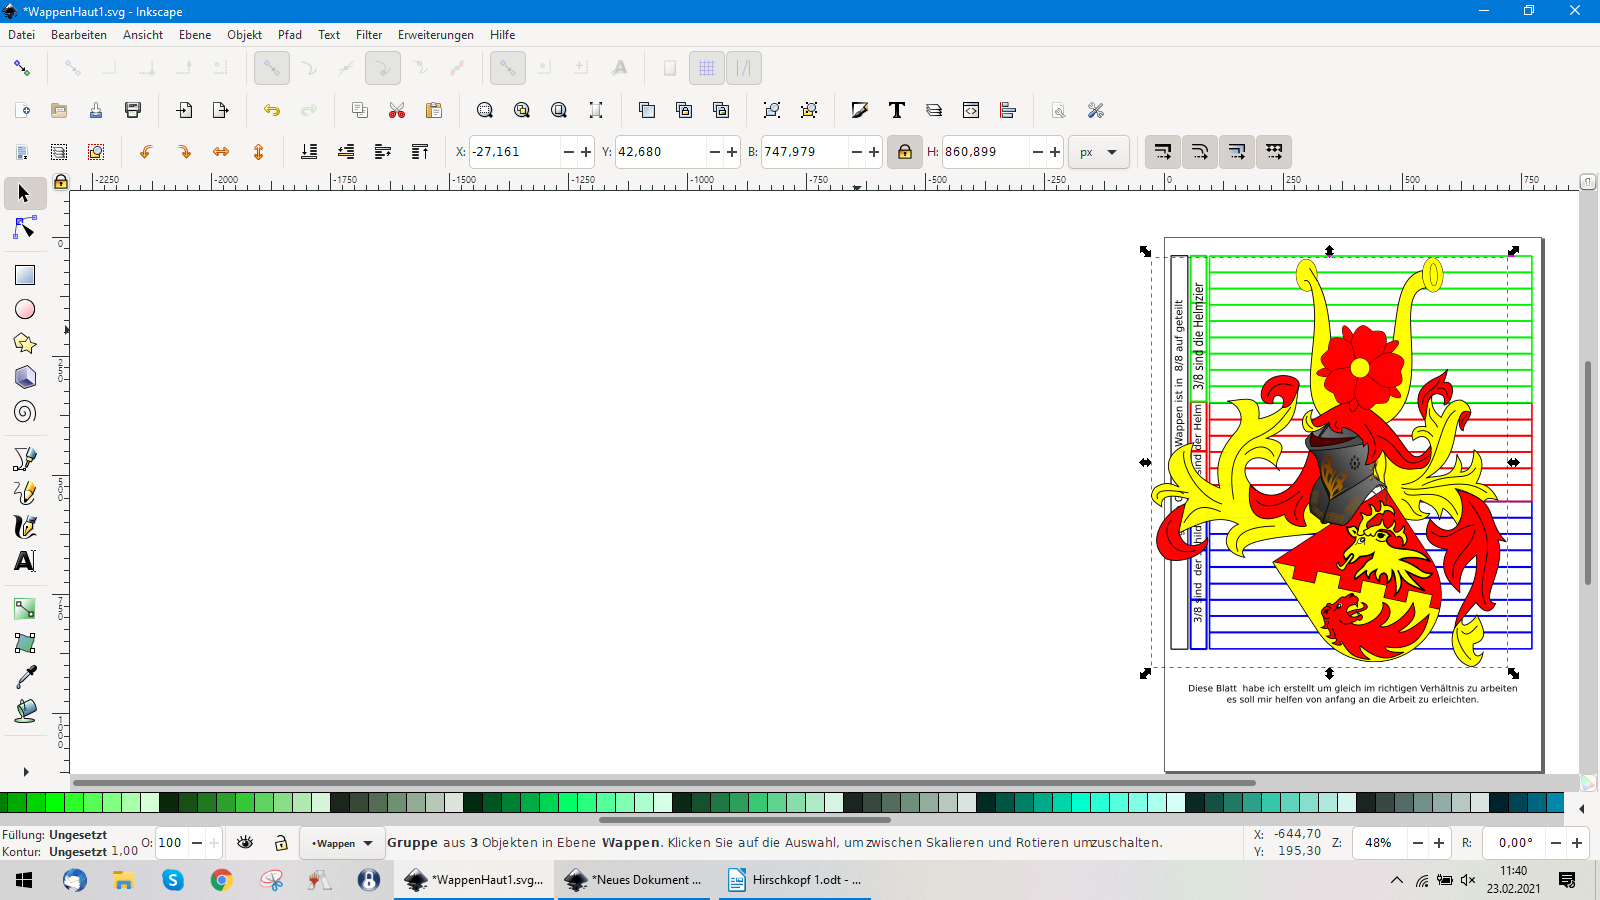Open the Pfad menu
Image resolution: width=1600 pixels, height=900 pixels.
pos(289,35)
